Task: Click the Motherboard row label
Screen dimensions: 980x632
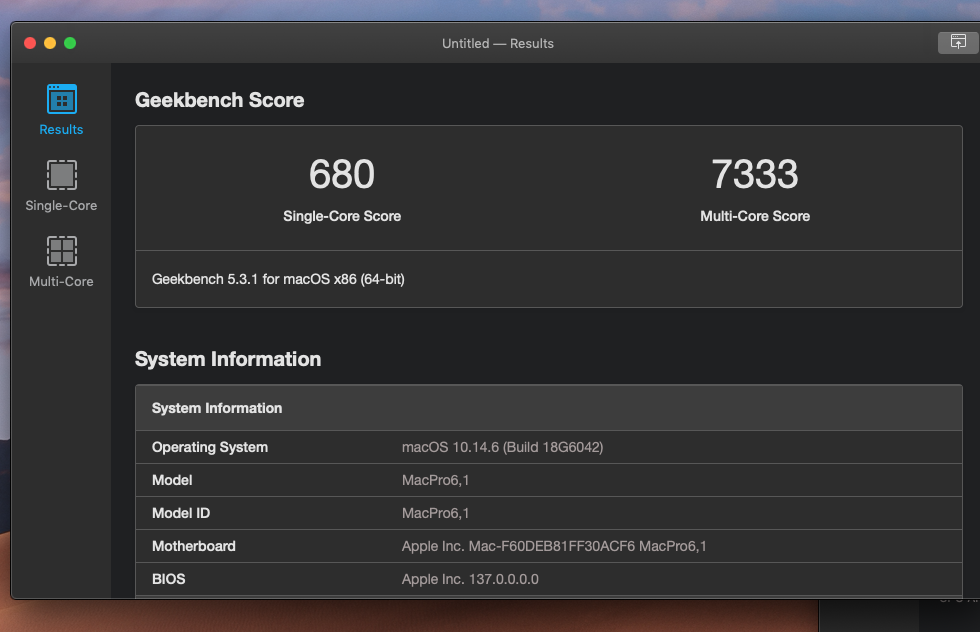Action: tap(194, 546)
